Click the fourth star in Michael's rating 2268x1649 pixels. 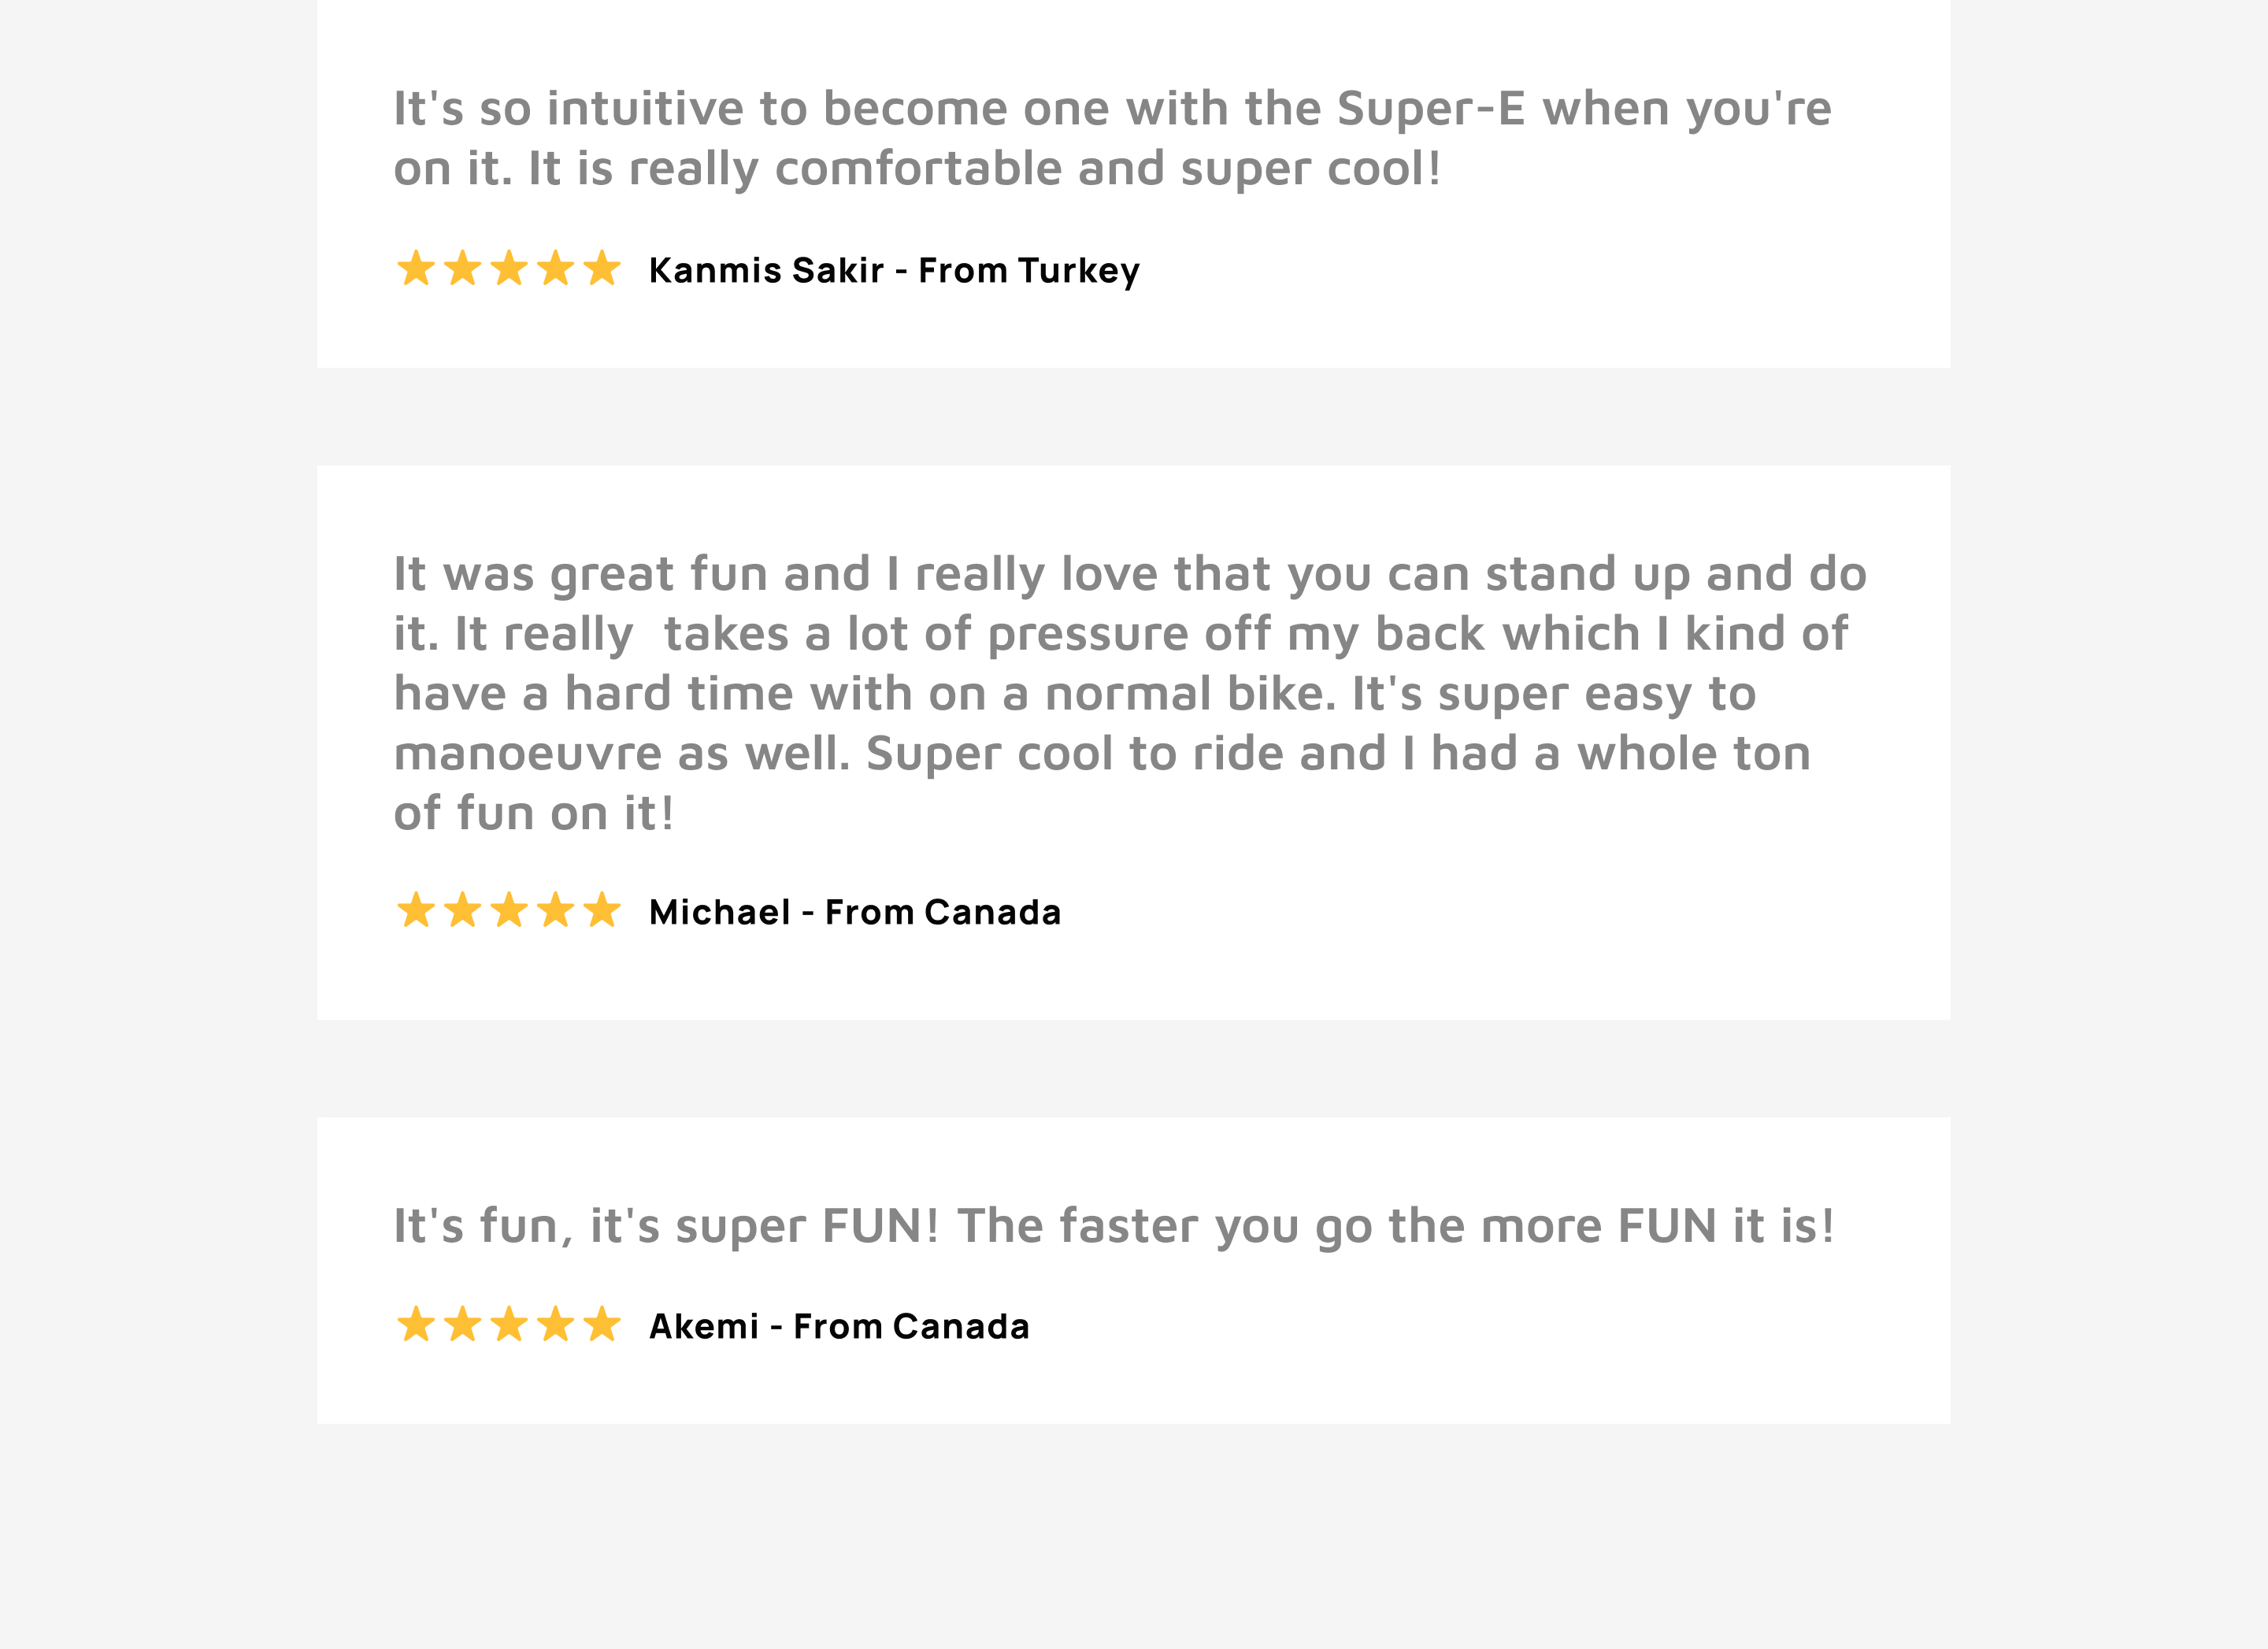[555, 911]
